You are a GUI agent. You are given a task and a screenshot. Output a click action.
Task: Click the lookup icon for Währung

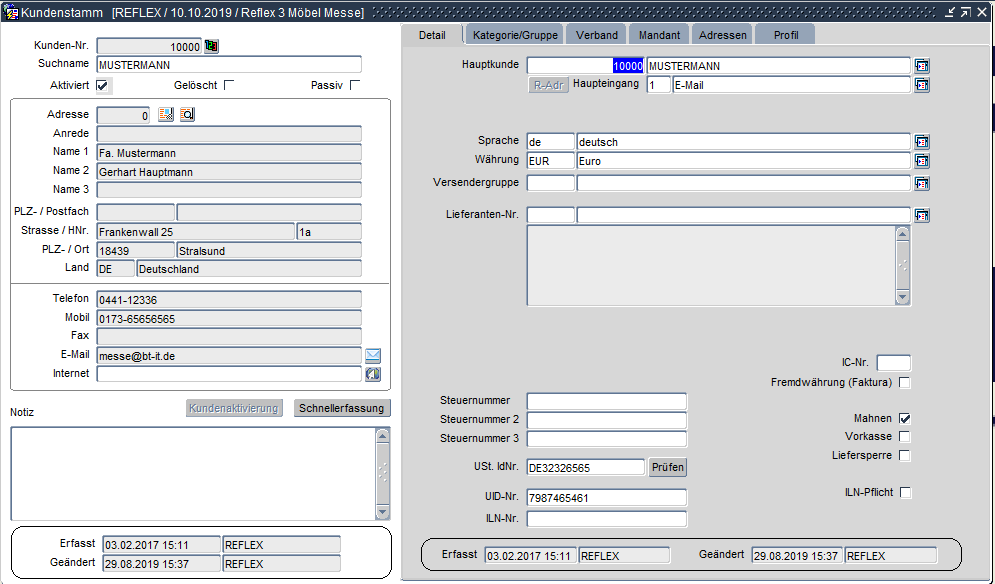922,161
